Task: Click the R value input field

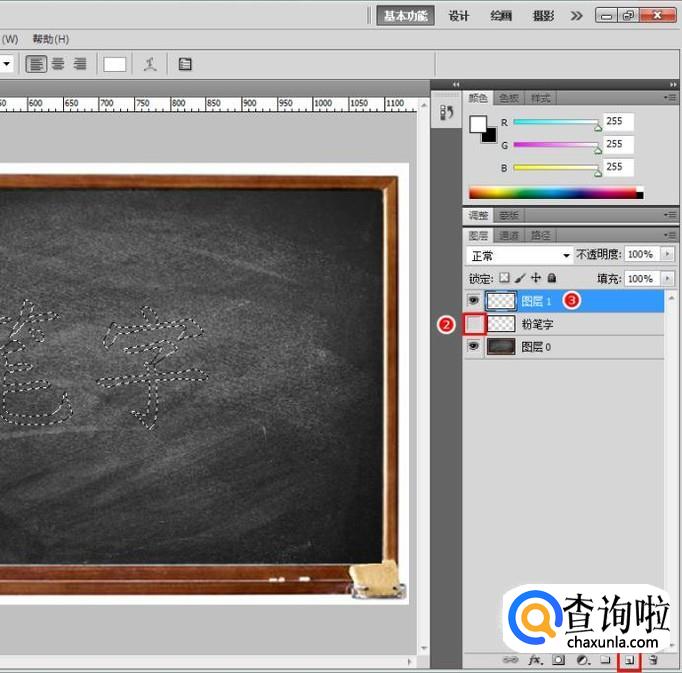Action: 617,121
